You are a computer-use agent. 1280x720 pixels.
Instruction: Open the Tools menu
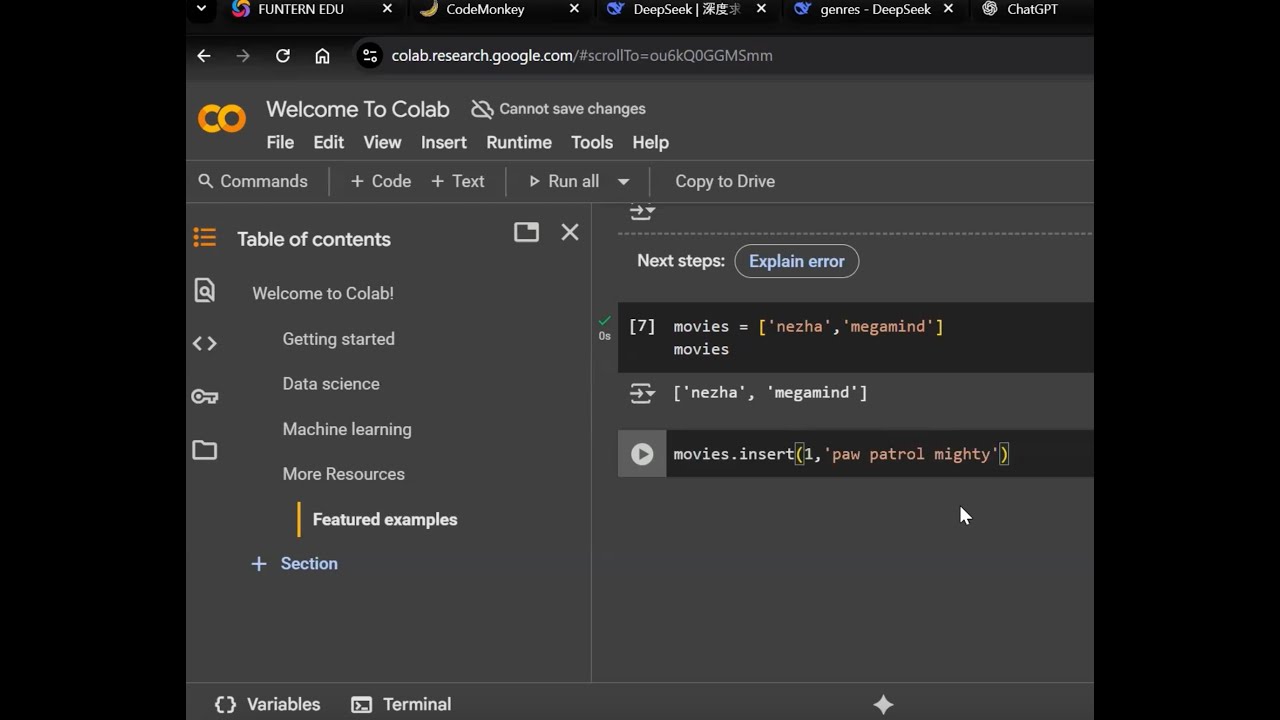click(x=592, y=142)
